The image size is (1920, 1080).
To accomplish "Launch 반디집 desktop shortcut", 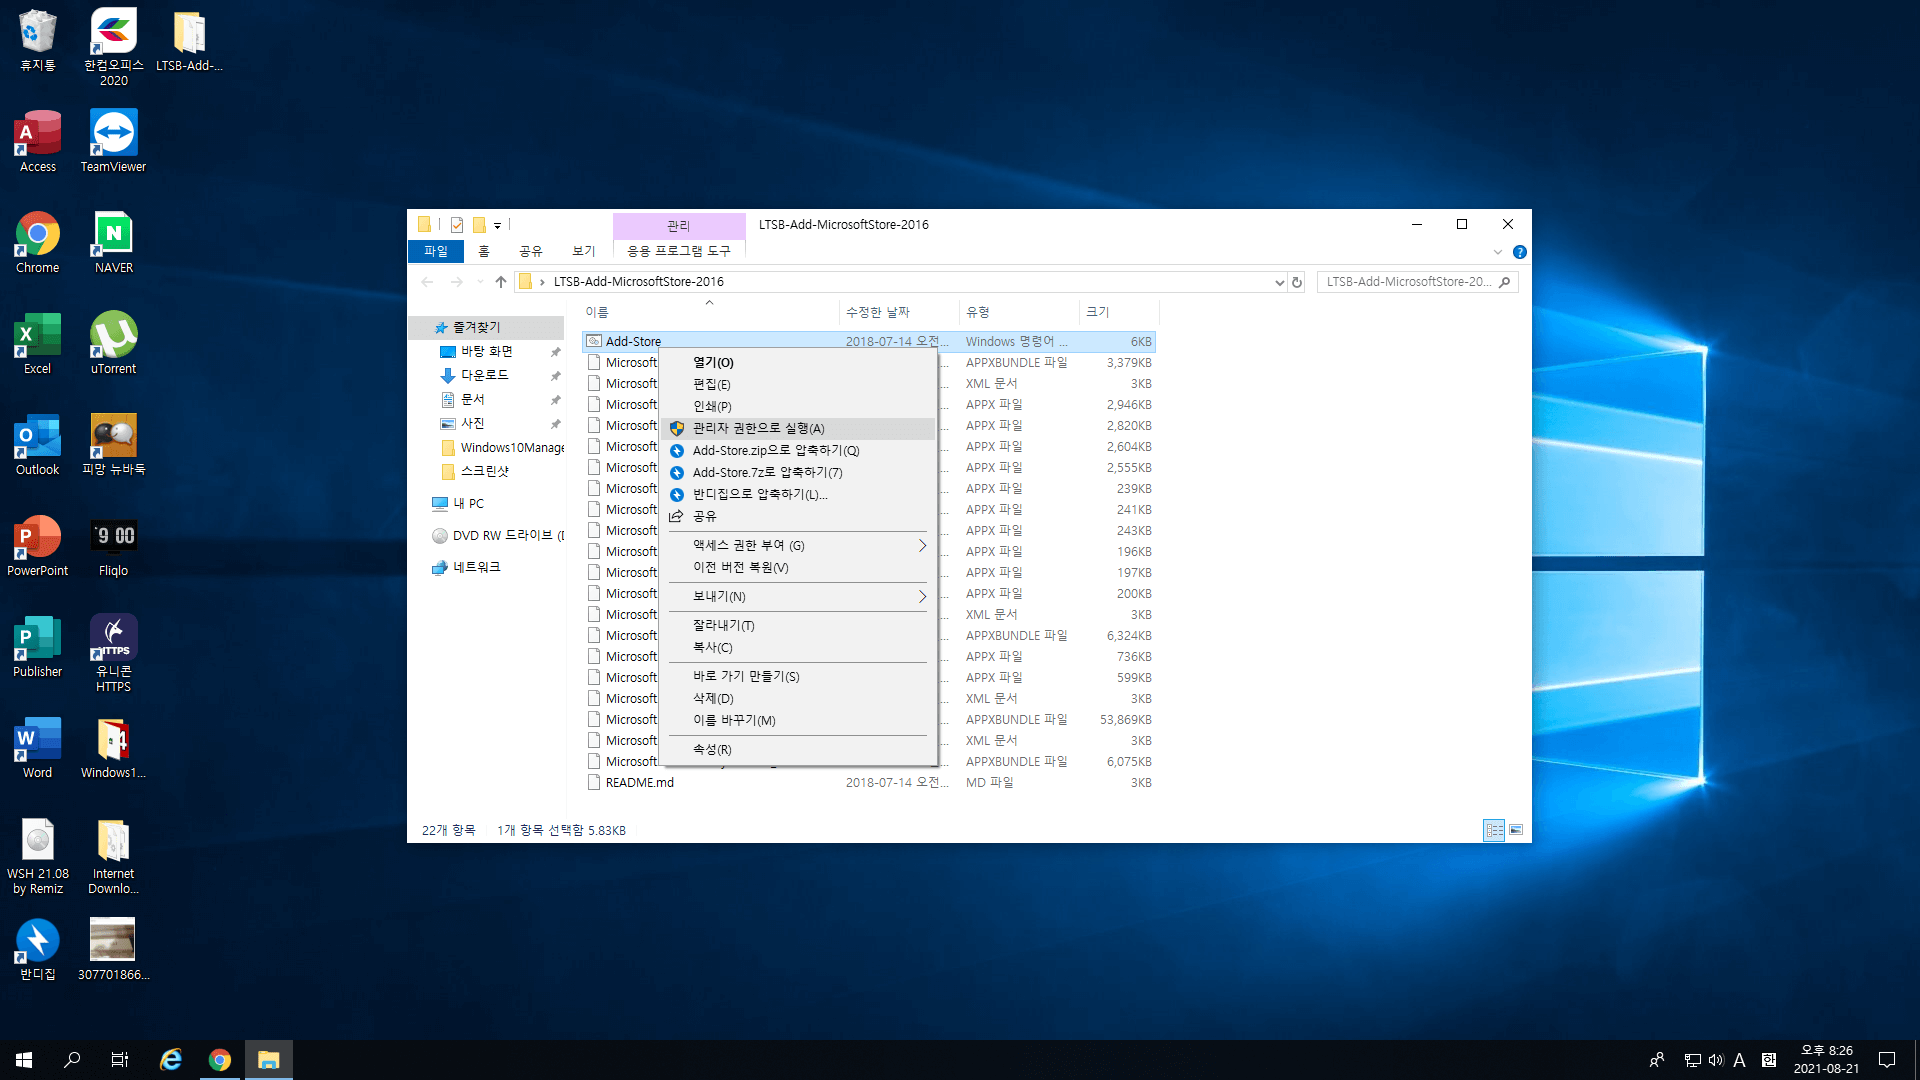I will (38, 949).
